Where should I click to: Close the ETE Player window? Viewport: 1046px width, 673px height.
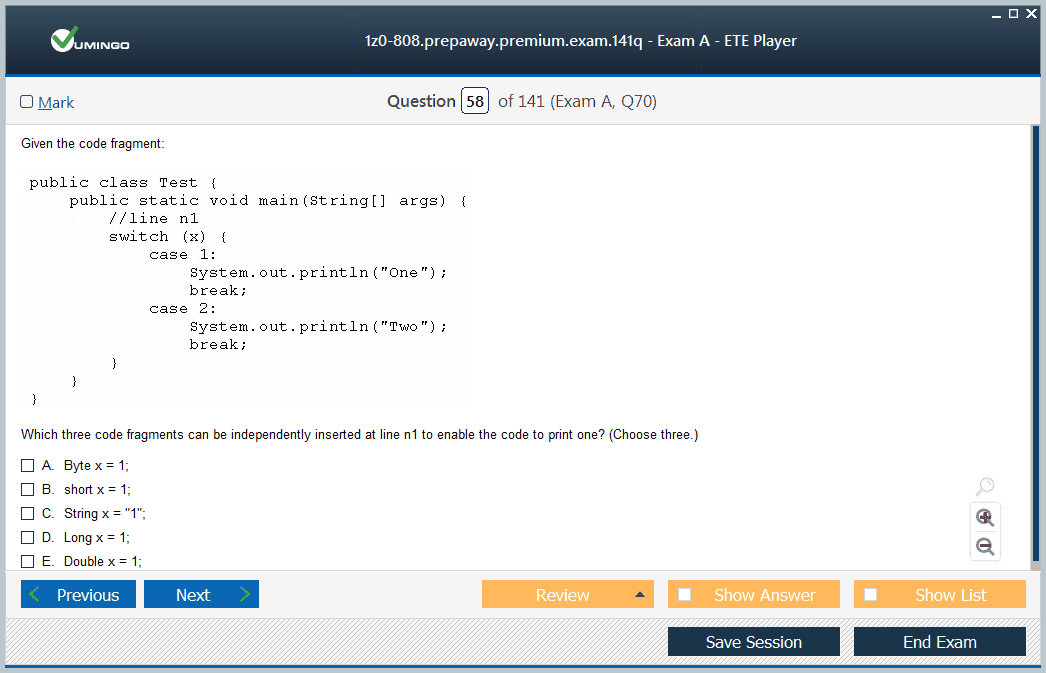tap(1031, 13)
